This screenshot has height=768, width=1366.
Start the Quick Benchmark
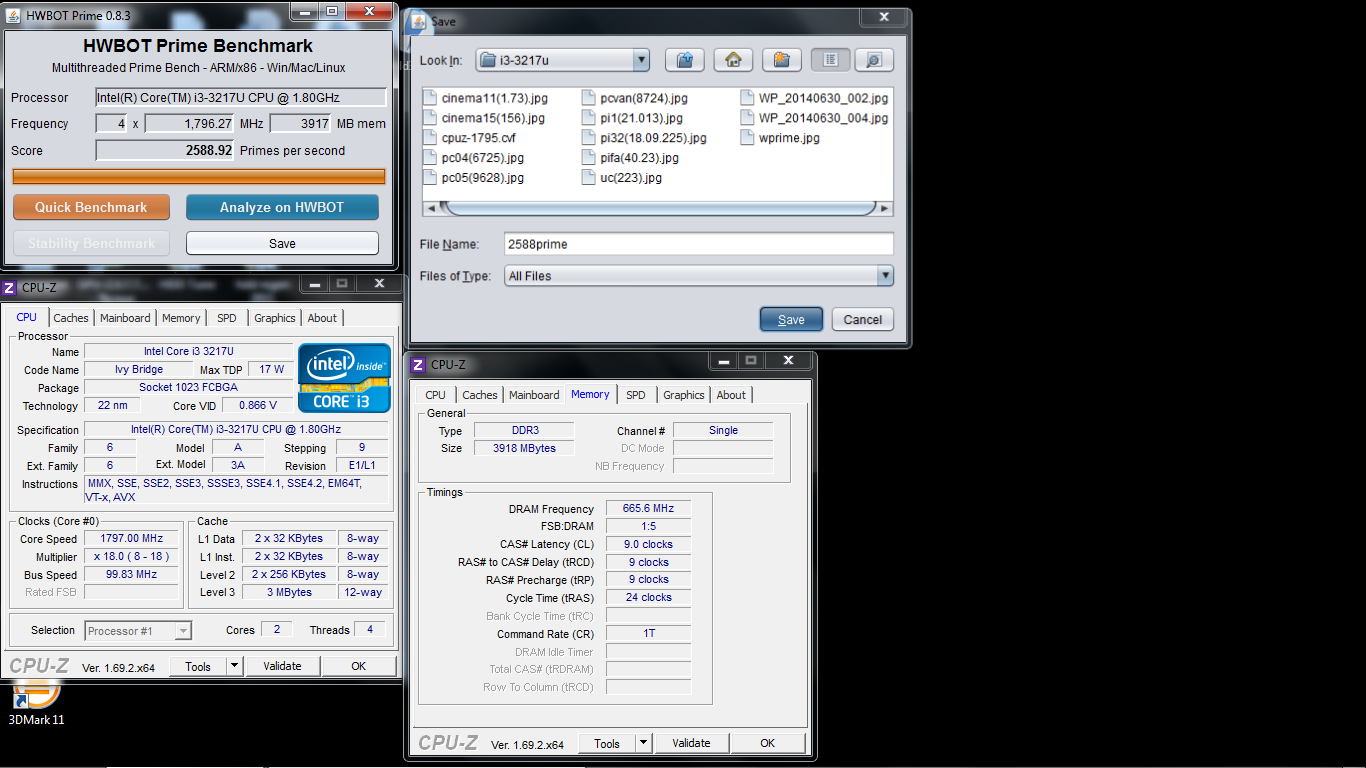coord(91,207)
